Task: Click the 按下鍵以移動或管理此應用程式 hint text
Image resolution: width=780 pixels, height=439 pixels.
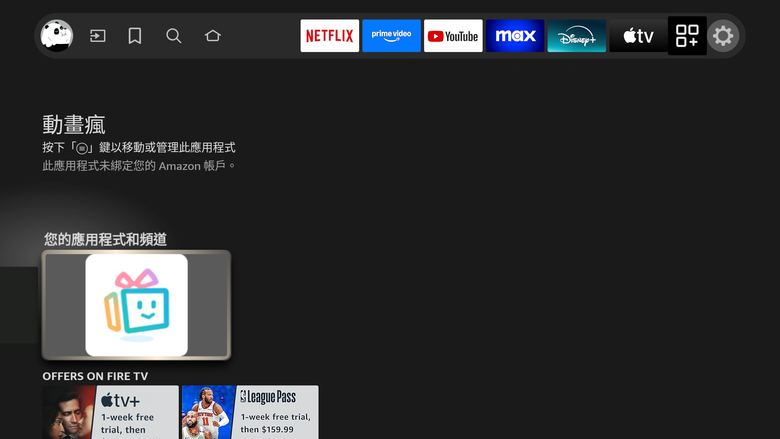Action: point(139,148)
